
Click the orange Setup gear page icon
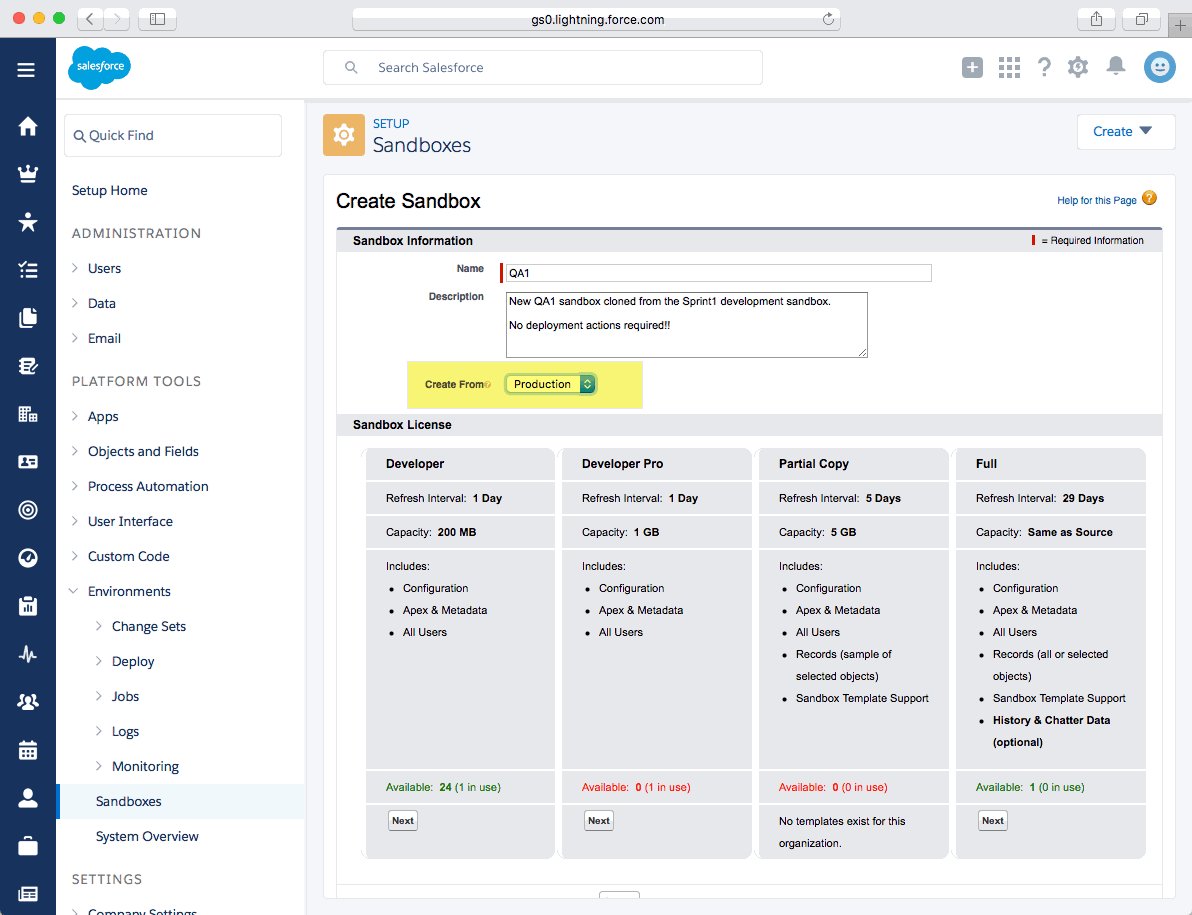point(344,135)
